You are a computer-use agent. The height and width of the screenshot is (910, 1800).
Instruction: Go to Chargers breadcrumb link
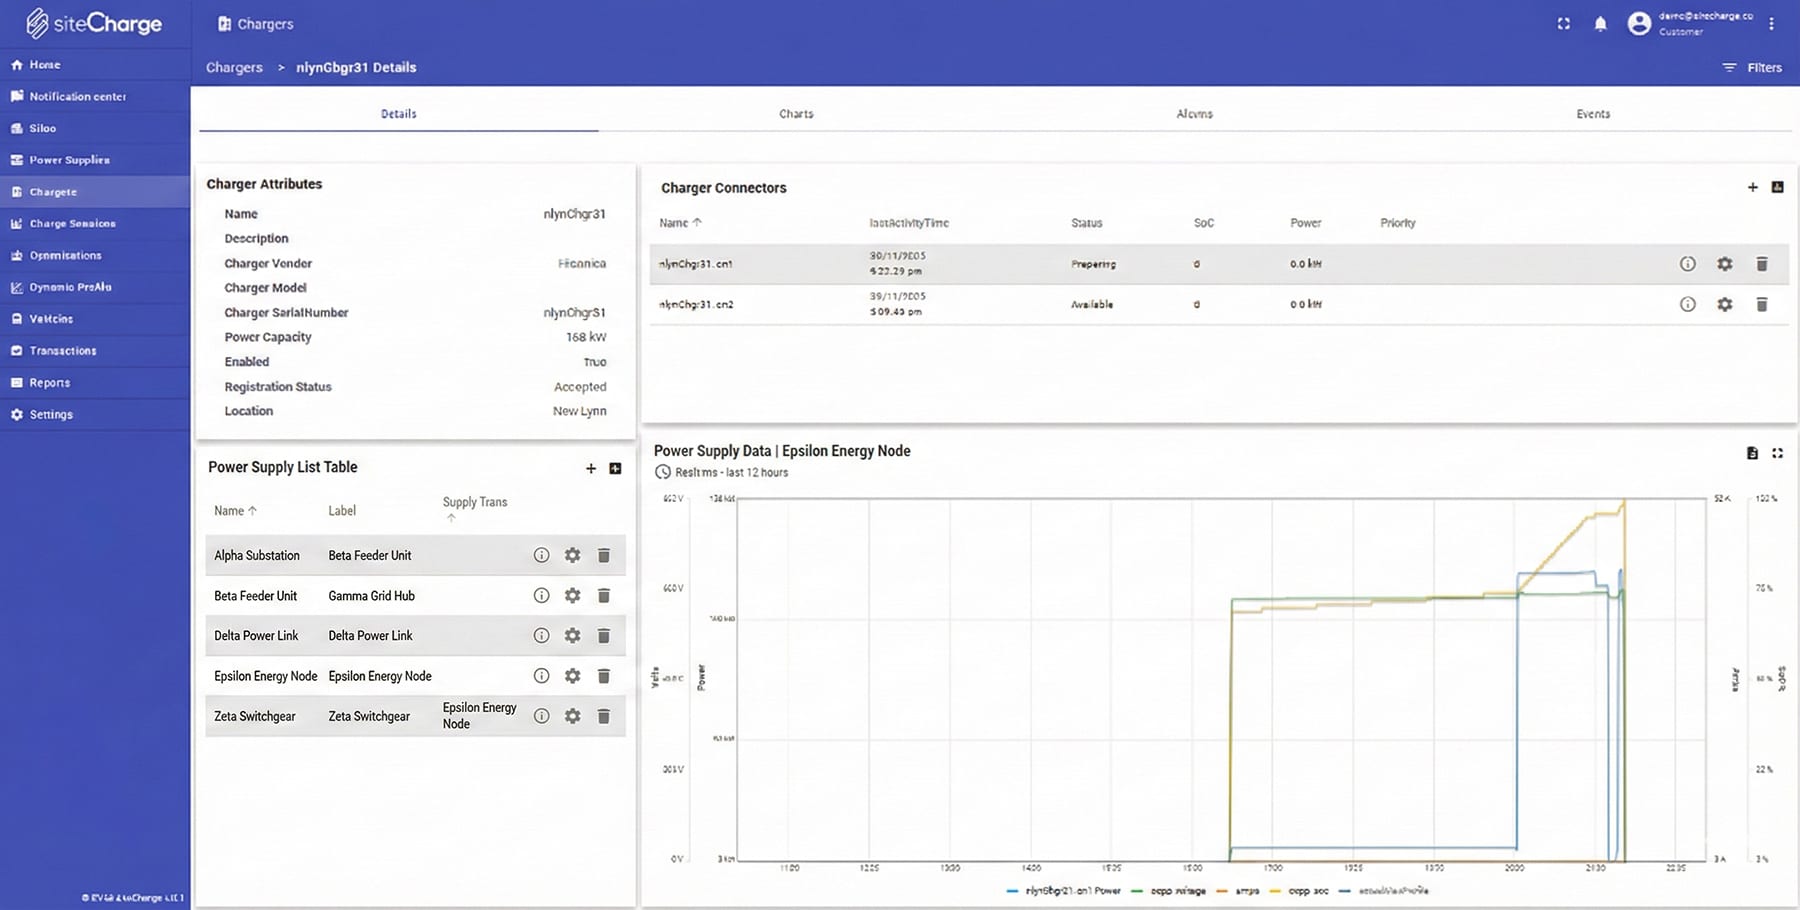[234, 68]
